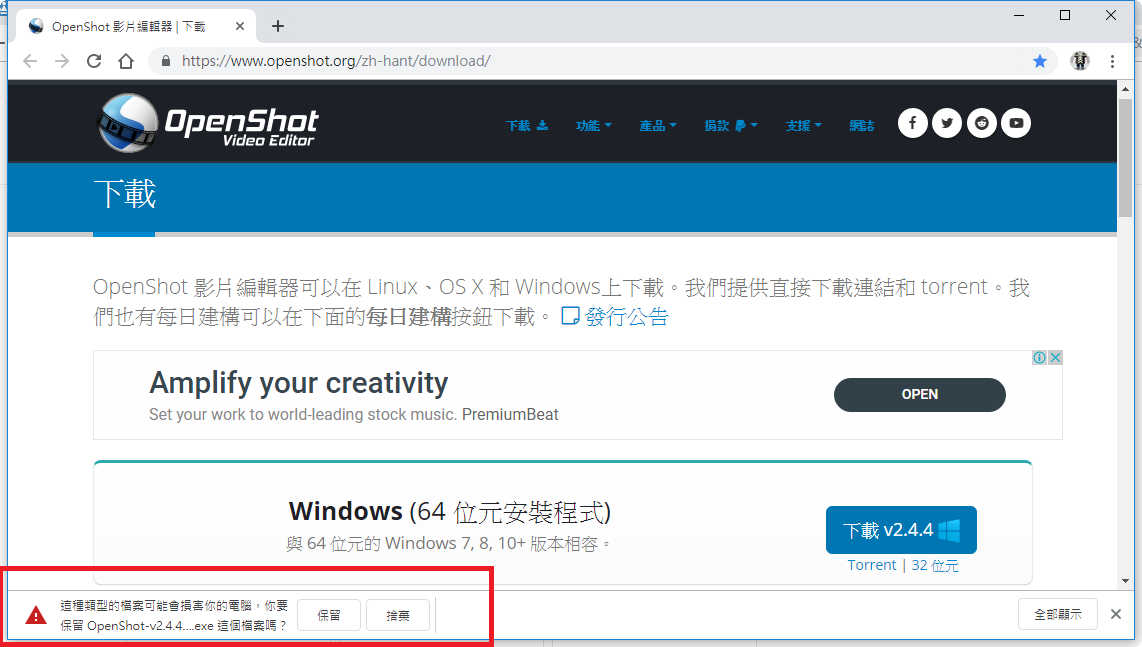Click the OpenShot Video Editor logo
Viewport: 1142px width, 647px height.
pos(208,122)
